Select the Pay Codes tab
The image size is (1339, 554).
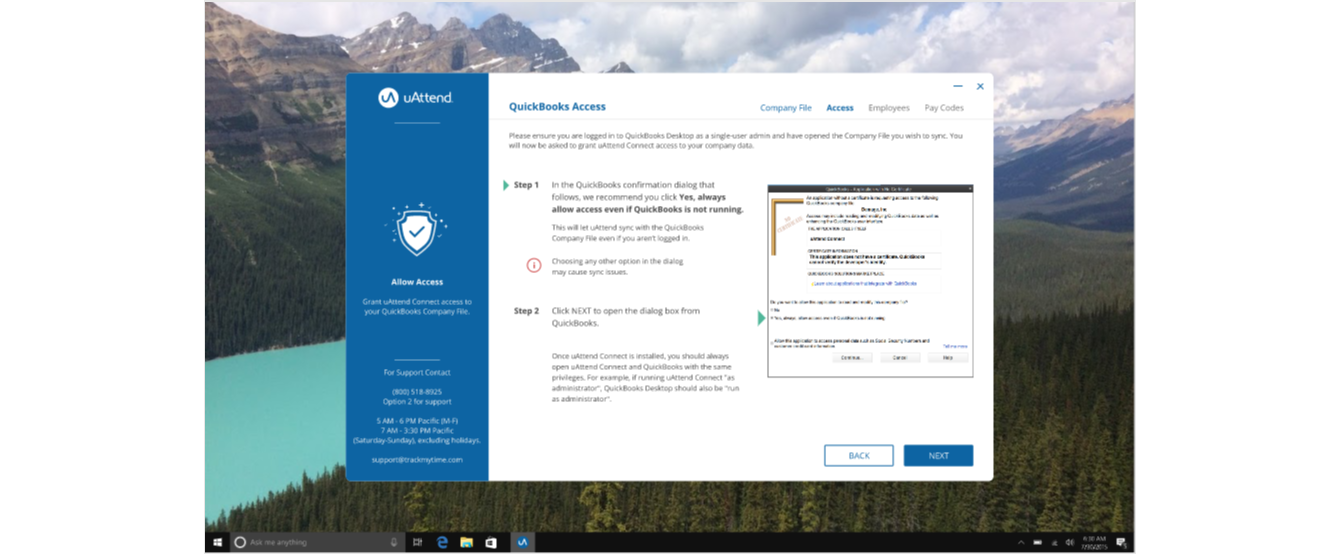point(944,108)
